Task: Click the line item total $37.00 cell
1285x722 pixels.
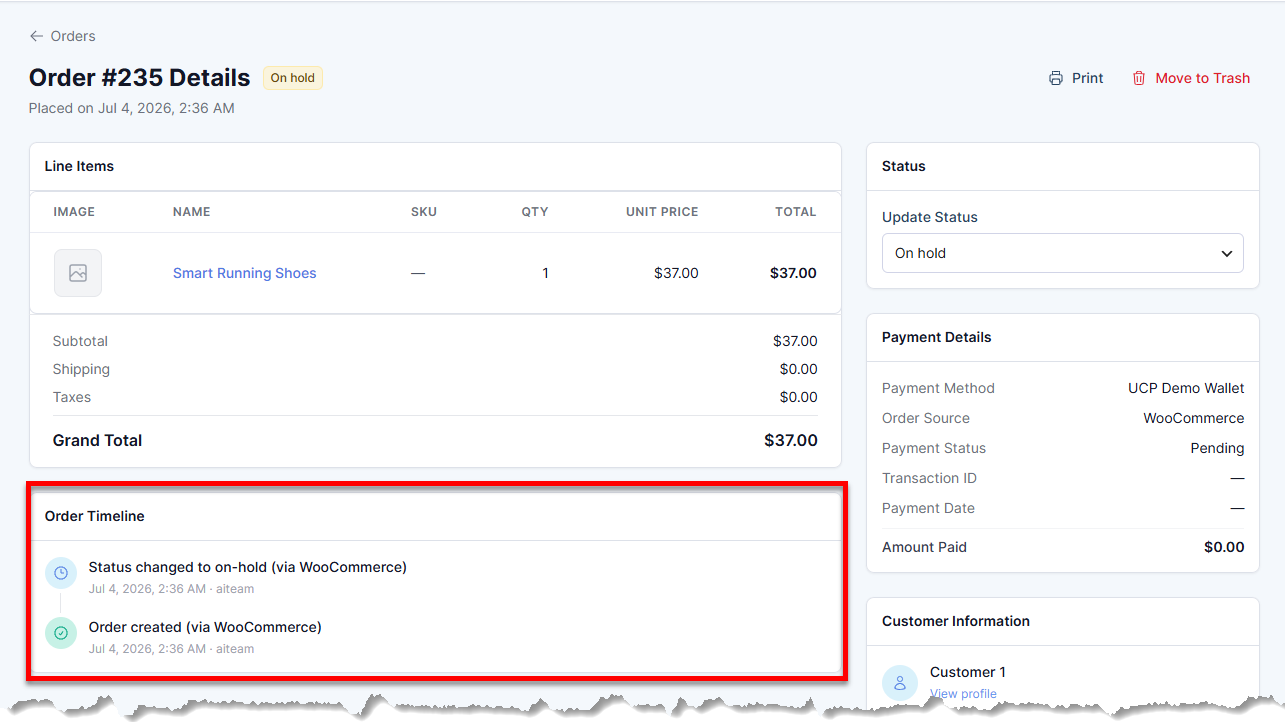Action: click(x=793, y=273)
